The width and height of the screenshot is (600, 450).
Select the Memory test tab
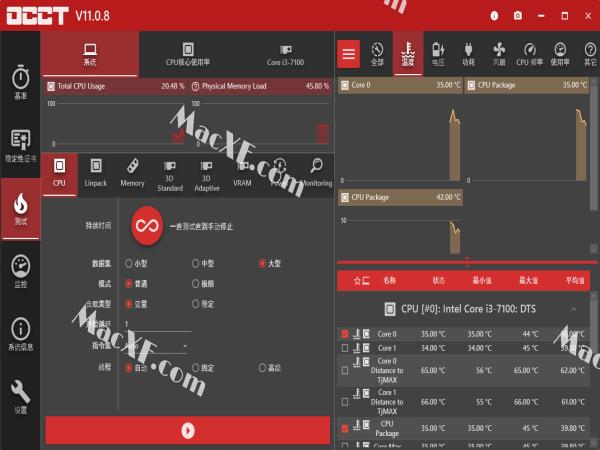[x=132, y=174]
